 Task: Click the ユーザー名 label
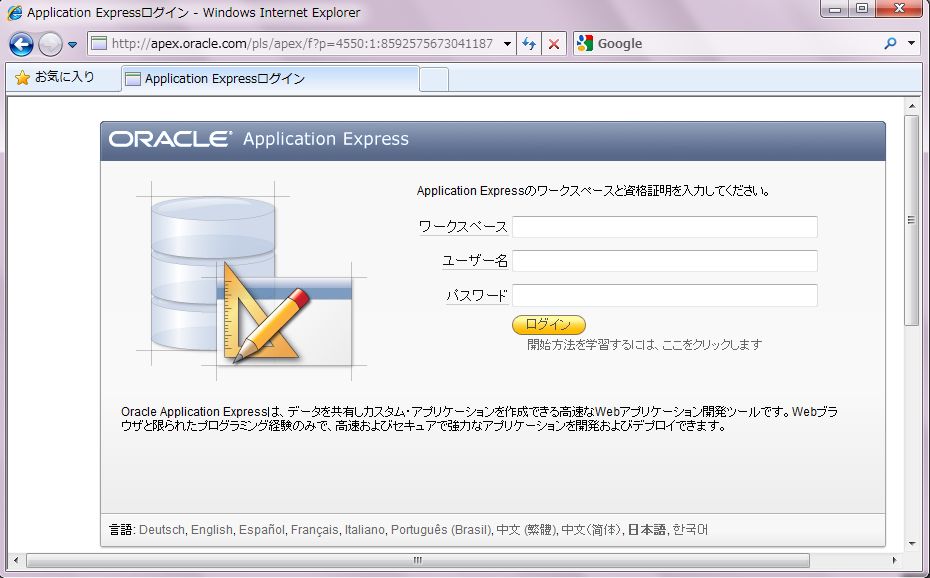474,261
